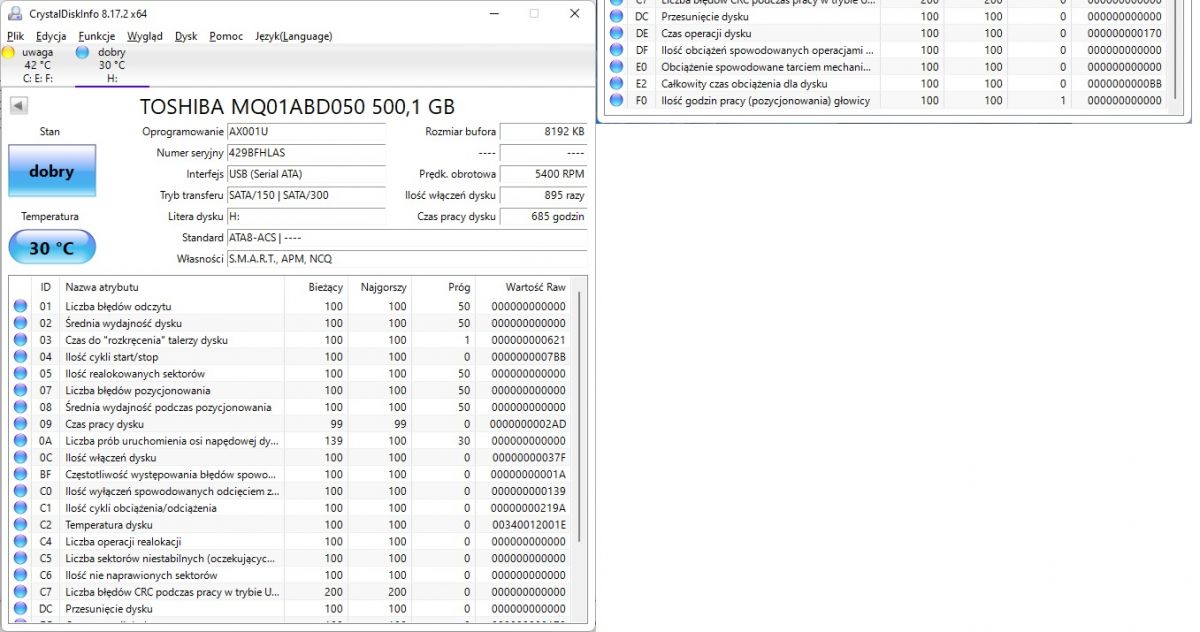Open the Język(Language) menu

[x=294, y=36]
